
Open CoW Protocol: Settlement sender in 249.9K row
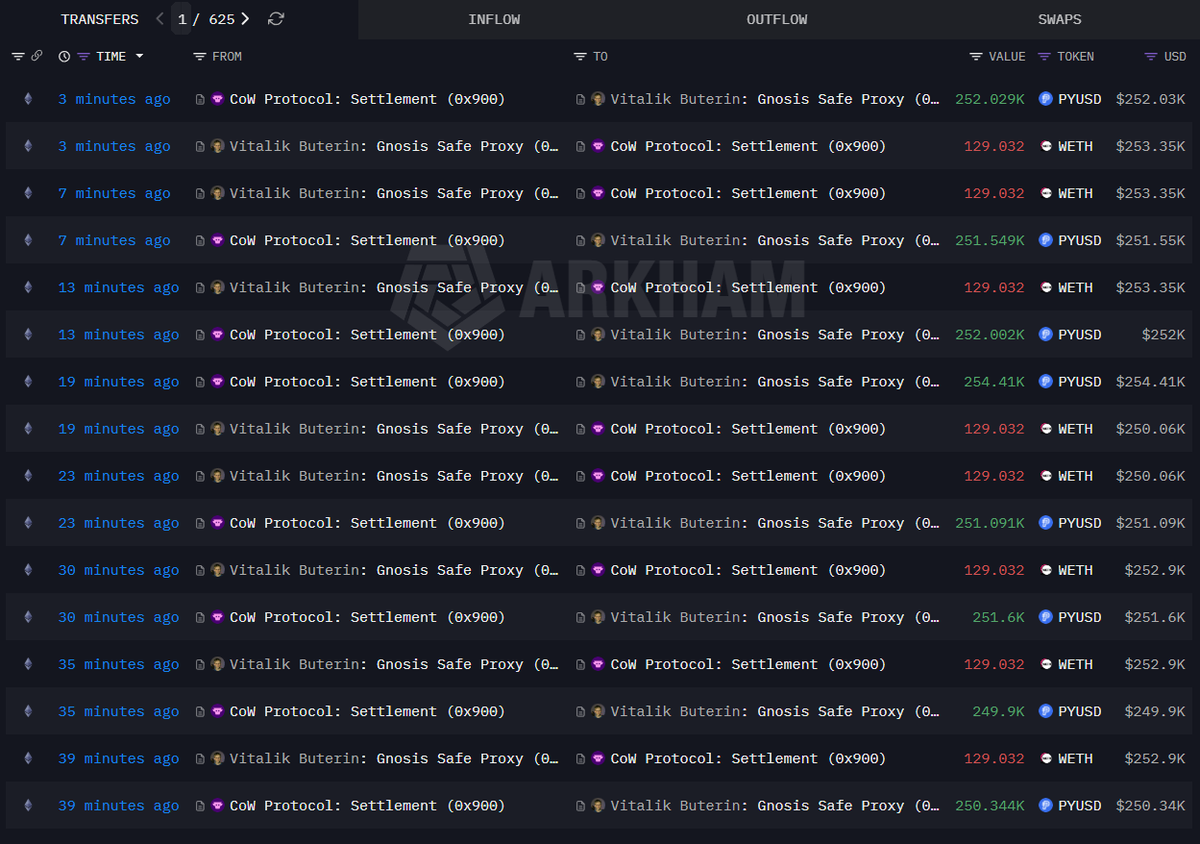pos(367,712)
